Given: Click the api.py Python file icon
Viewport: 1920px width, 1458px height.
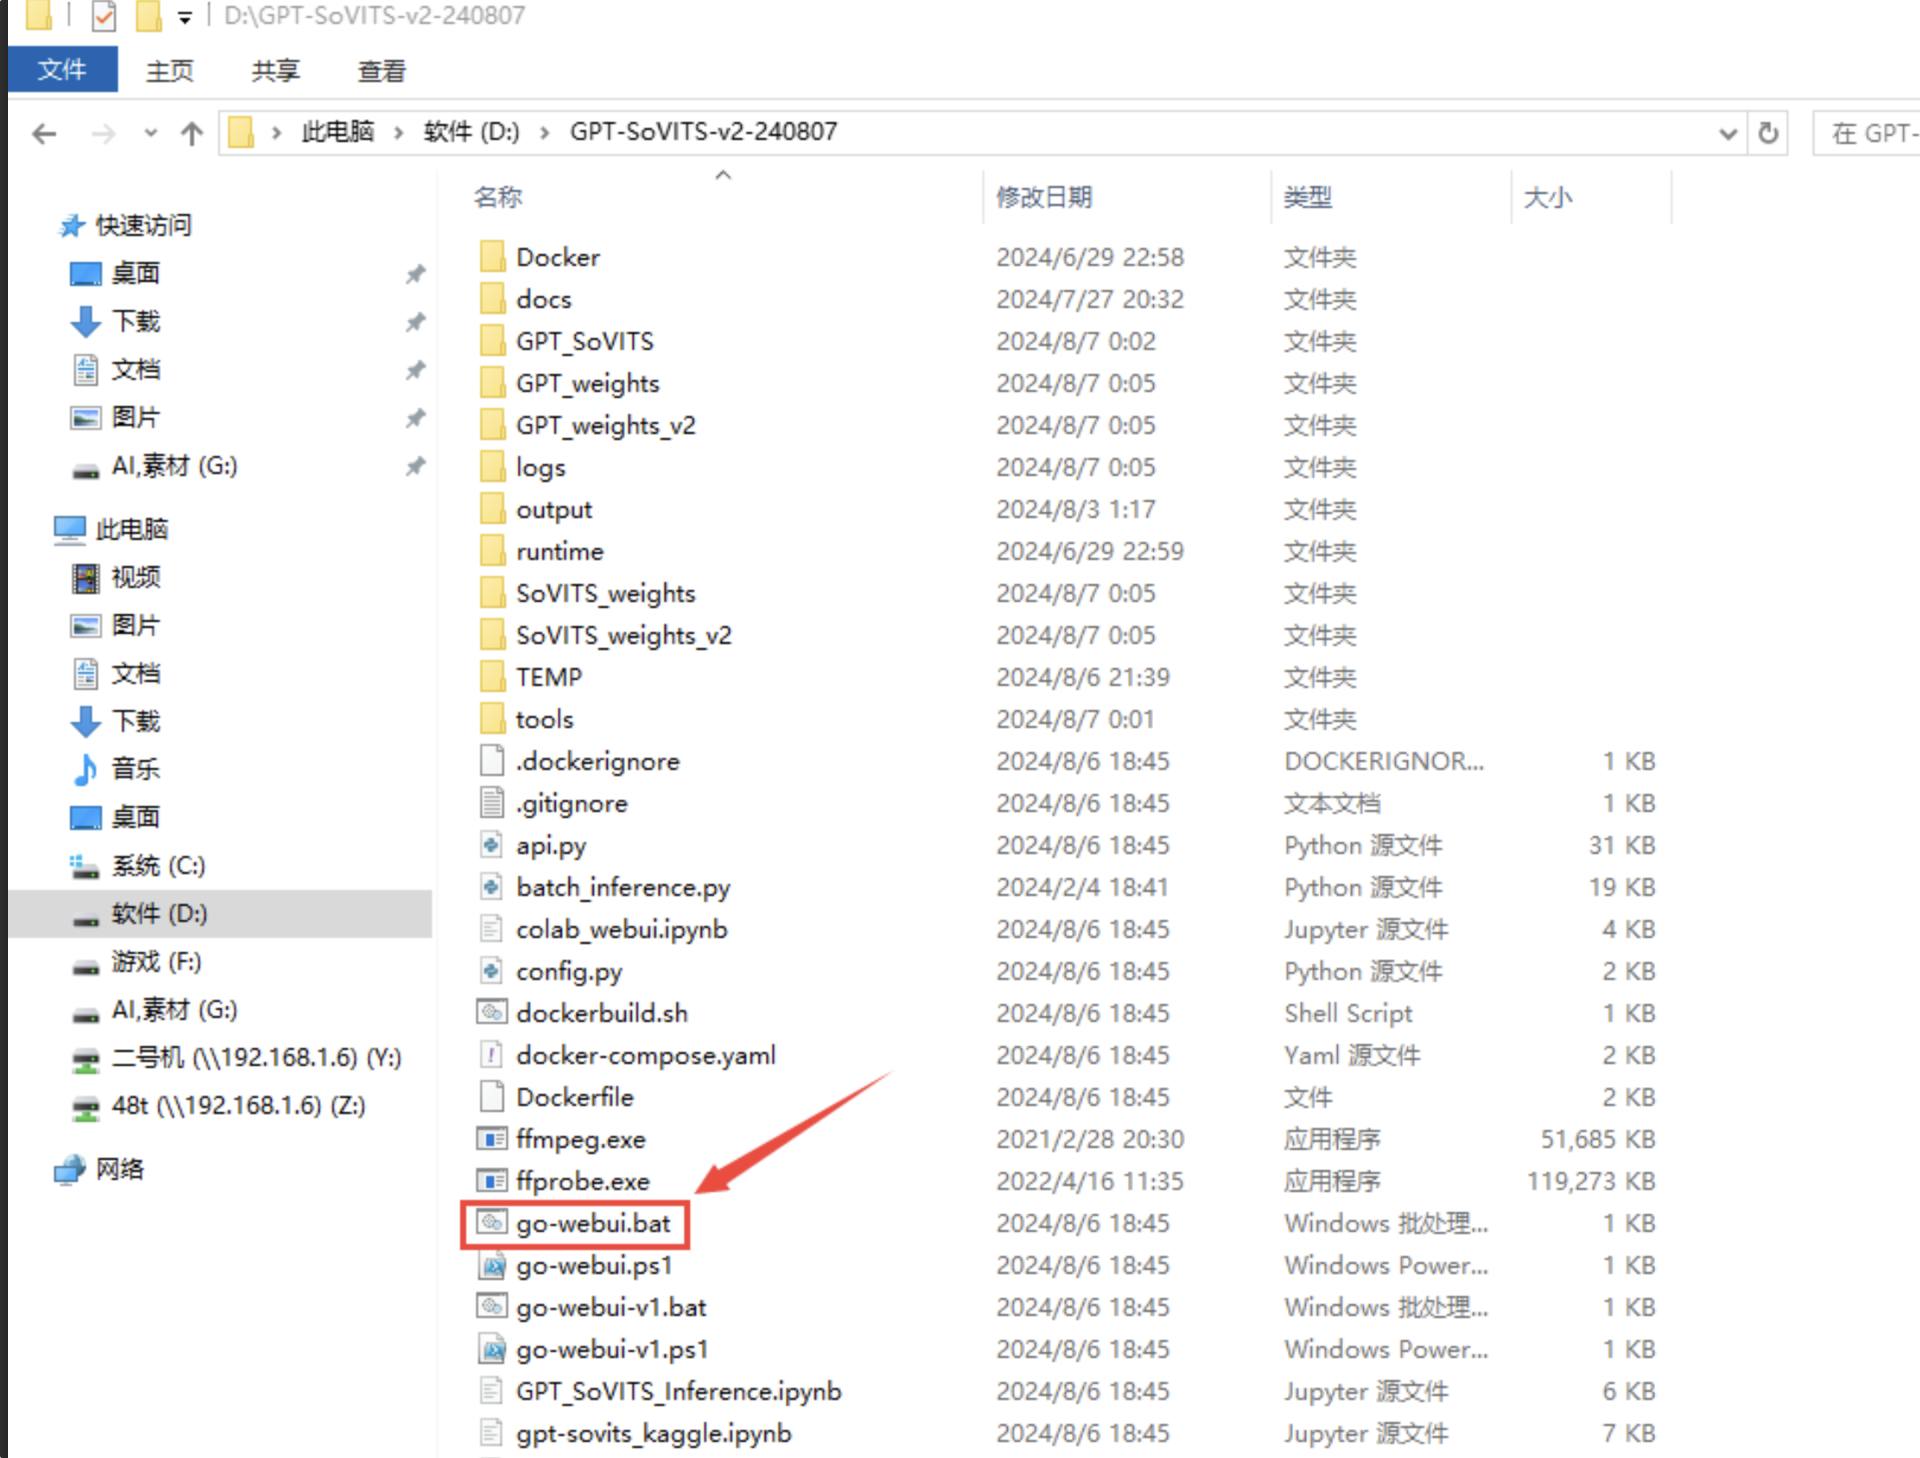Looking at the screenshot, I should click(x=491, y=845).
